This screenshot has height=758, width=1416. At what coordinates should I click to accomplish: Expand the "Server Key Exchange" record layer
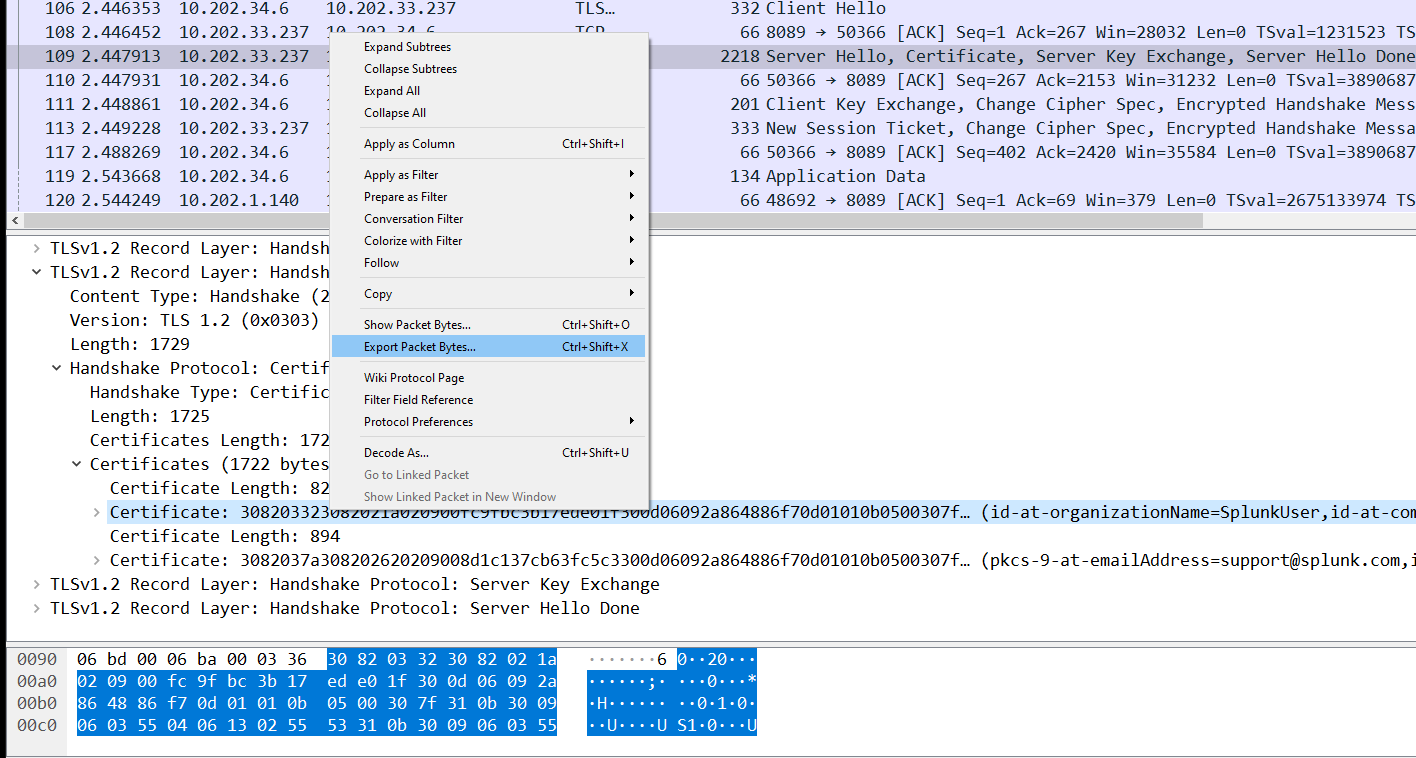pyautogui.click(x=37, y=583)
